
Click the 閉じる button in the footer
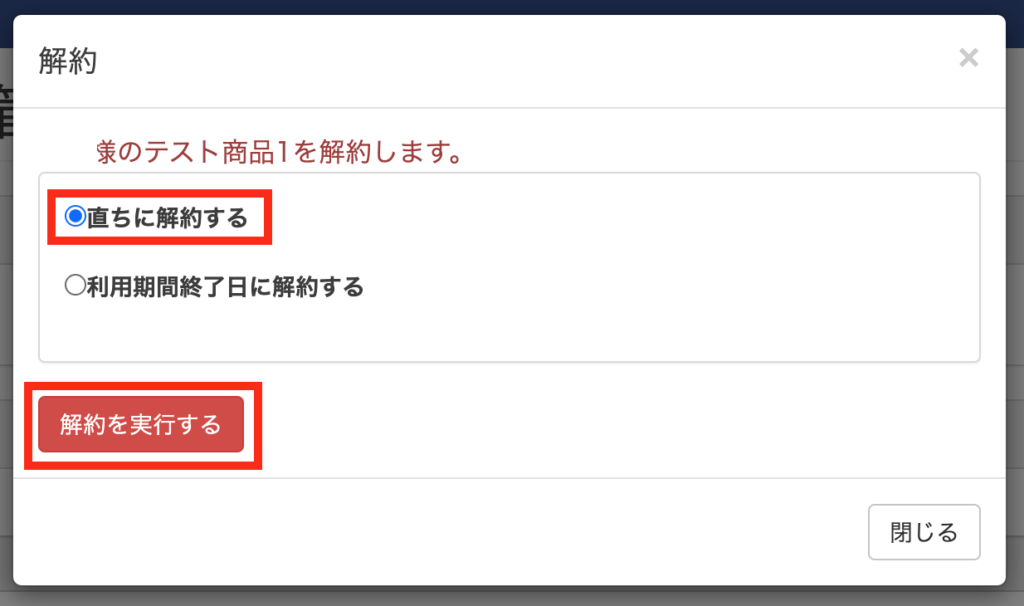tap(923, 532)
